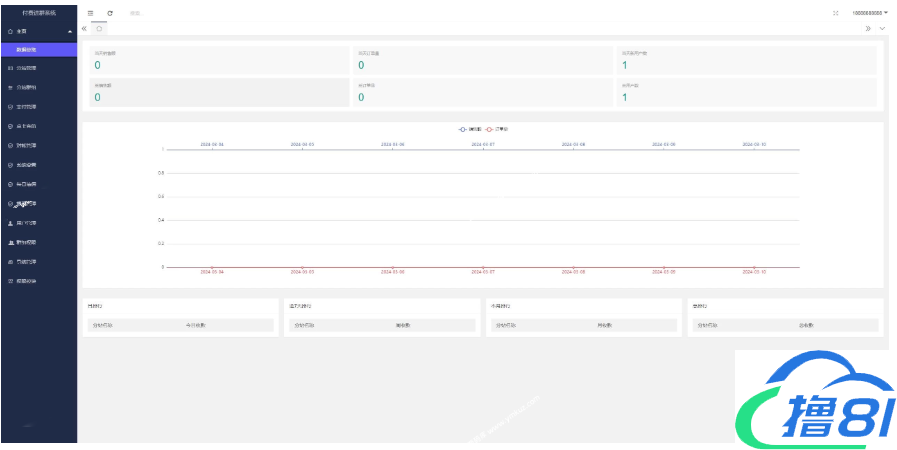The width and height of the screenshot is (897, 450).
Task: Collapse the 主页 home sidebar group
Action: tap(38, 32)
